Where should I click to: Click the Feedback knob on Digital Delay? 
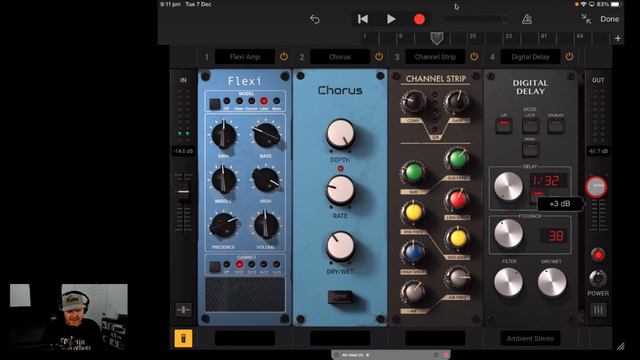508,234
